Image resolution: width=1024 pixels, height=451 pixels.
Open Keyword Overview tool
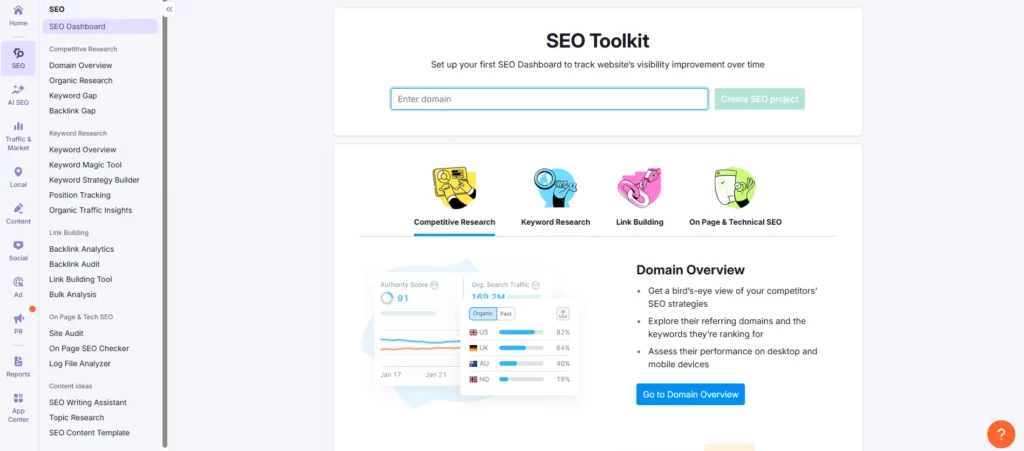[82, 149]
